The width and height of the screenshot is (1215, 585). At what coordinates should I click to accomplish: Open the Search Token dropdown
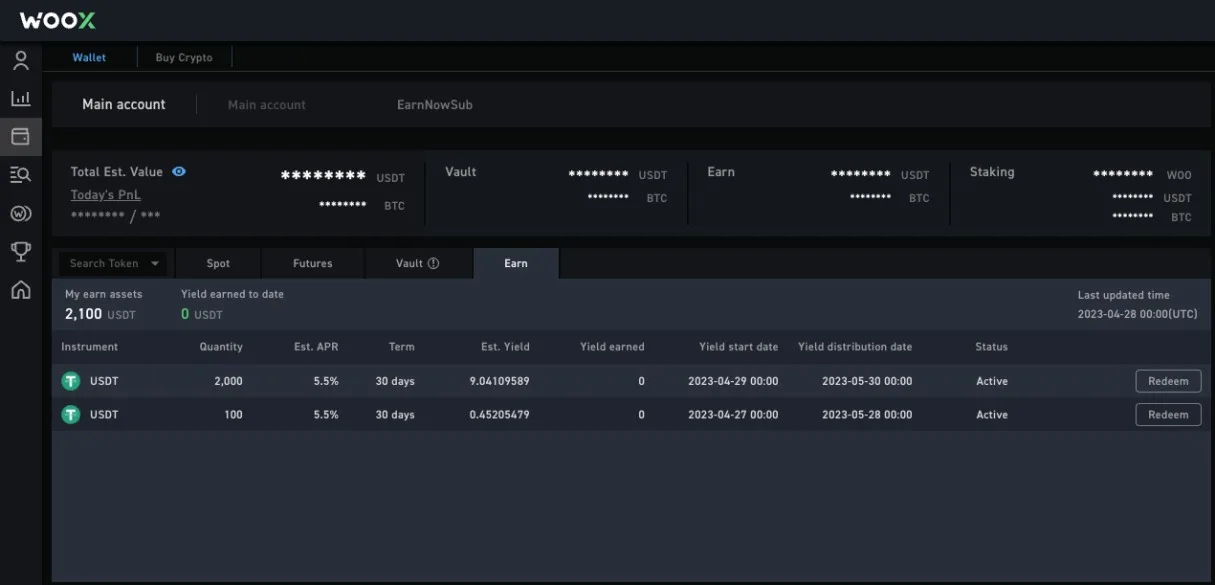114,264
